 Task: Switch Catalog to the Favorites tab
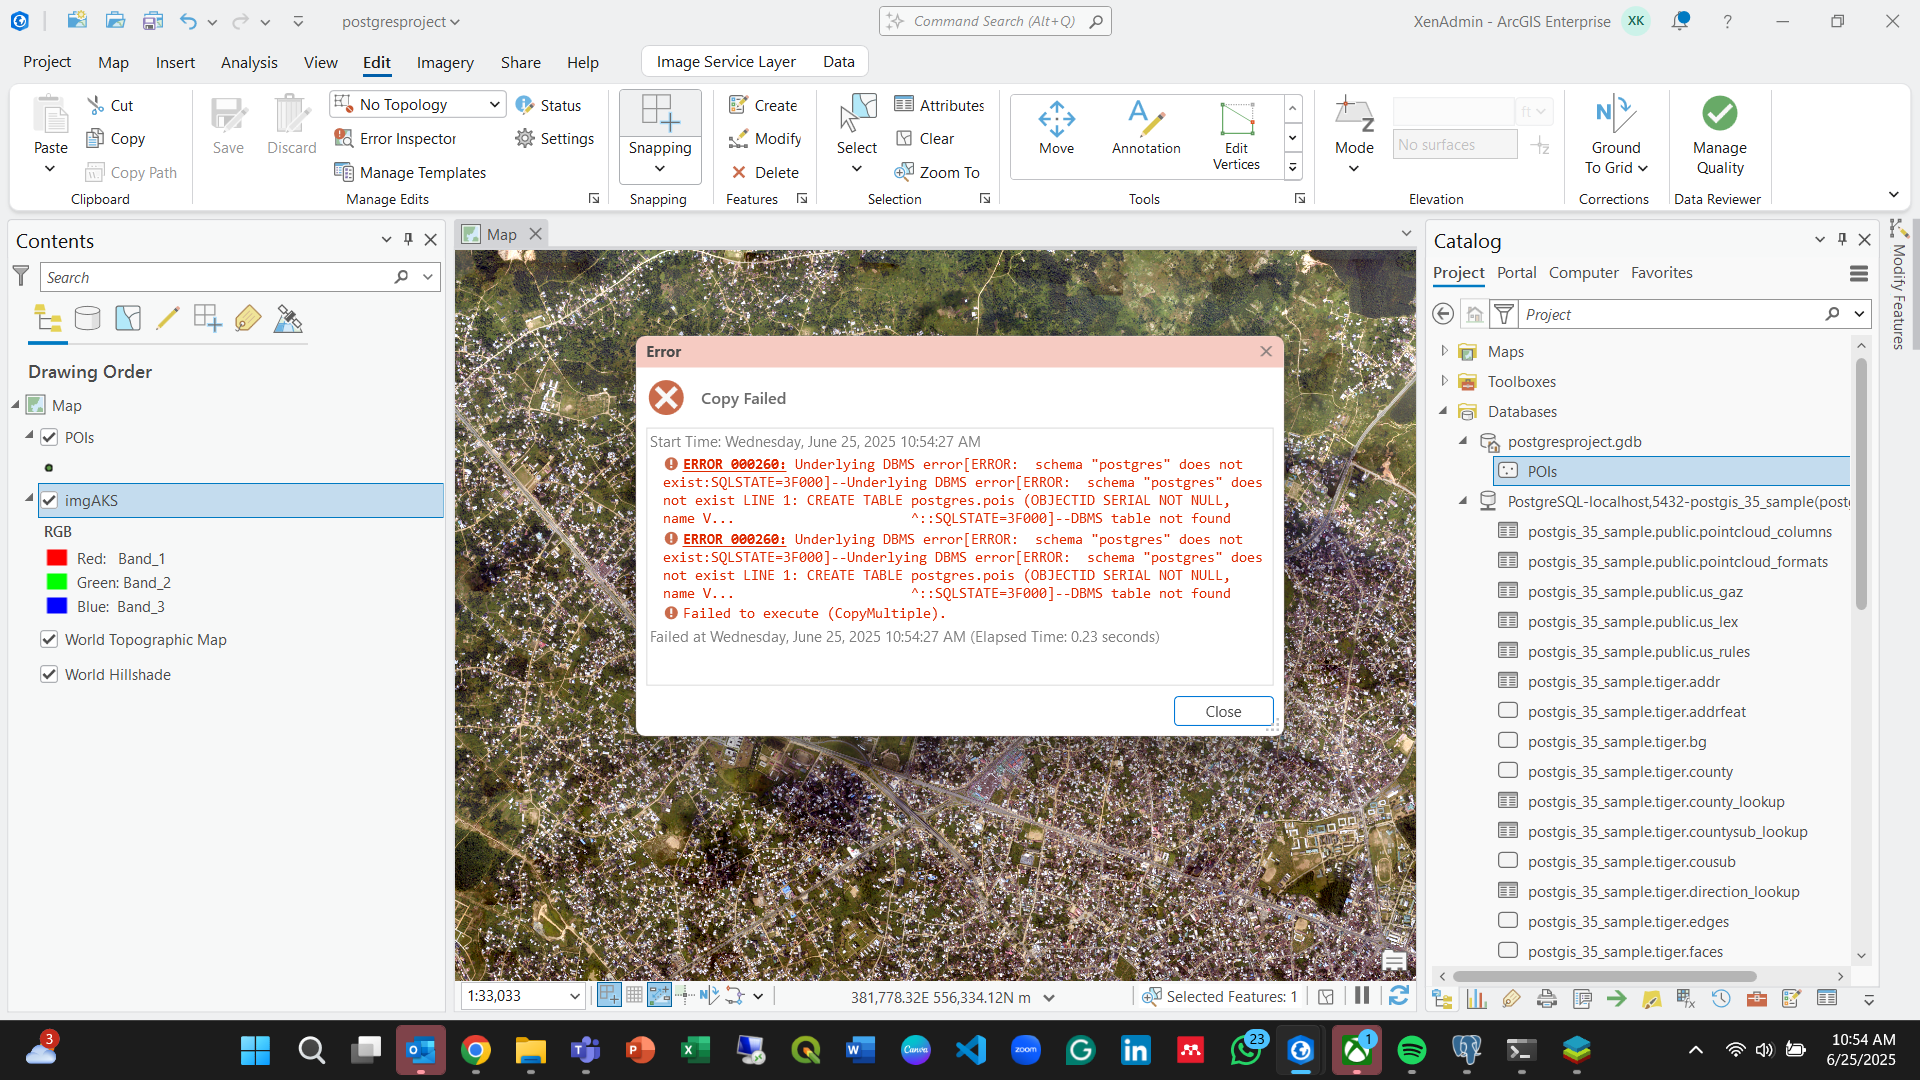pos(1661,273)
